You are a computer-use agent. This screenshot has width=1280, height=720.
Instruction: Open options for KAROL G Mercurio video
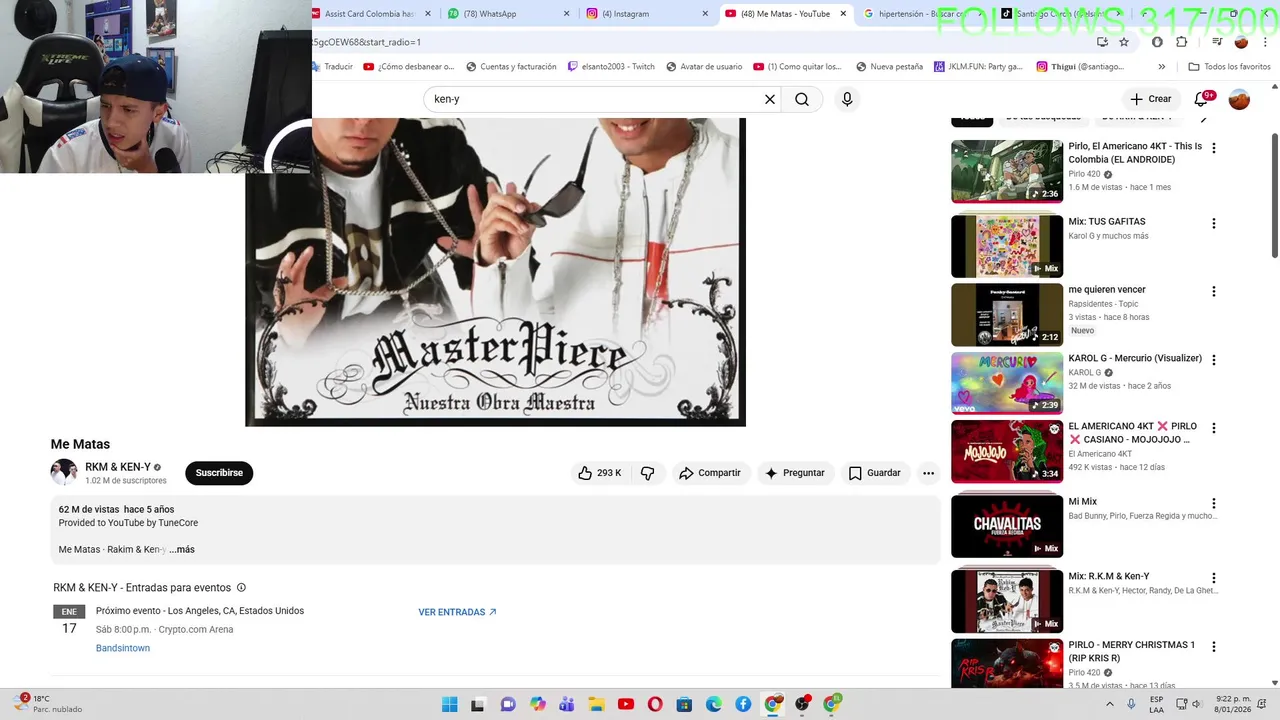tap(1214, 360)
